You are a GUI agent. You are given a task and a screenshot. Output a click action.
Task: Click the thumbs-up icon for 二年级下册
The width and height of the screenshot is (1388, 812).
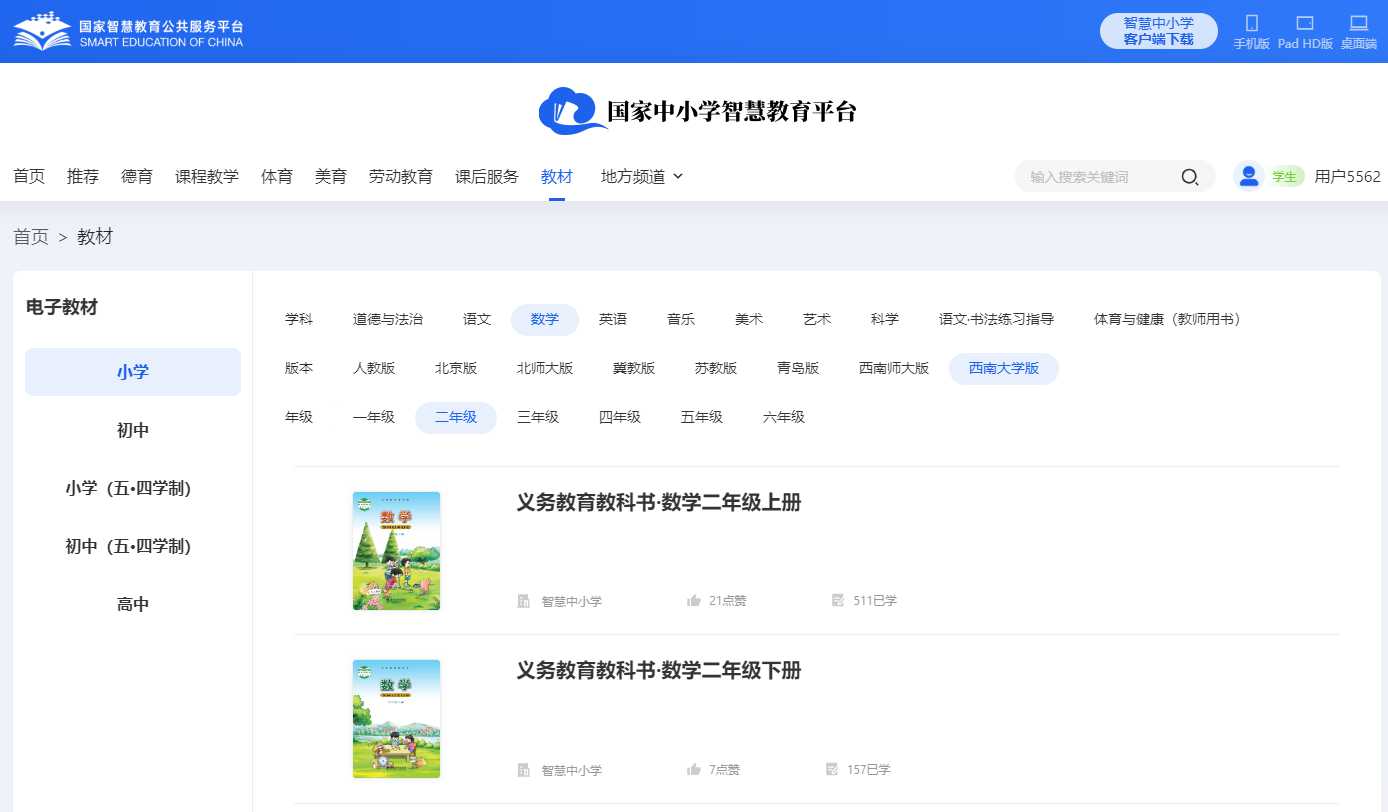tap(694, 770)
